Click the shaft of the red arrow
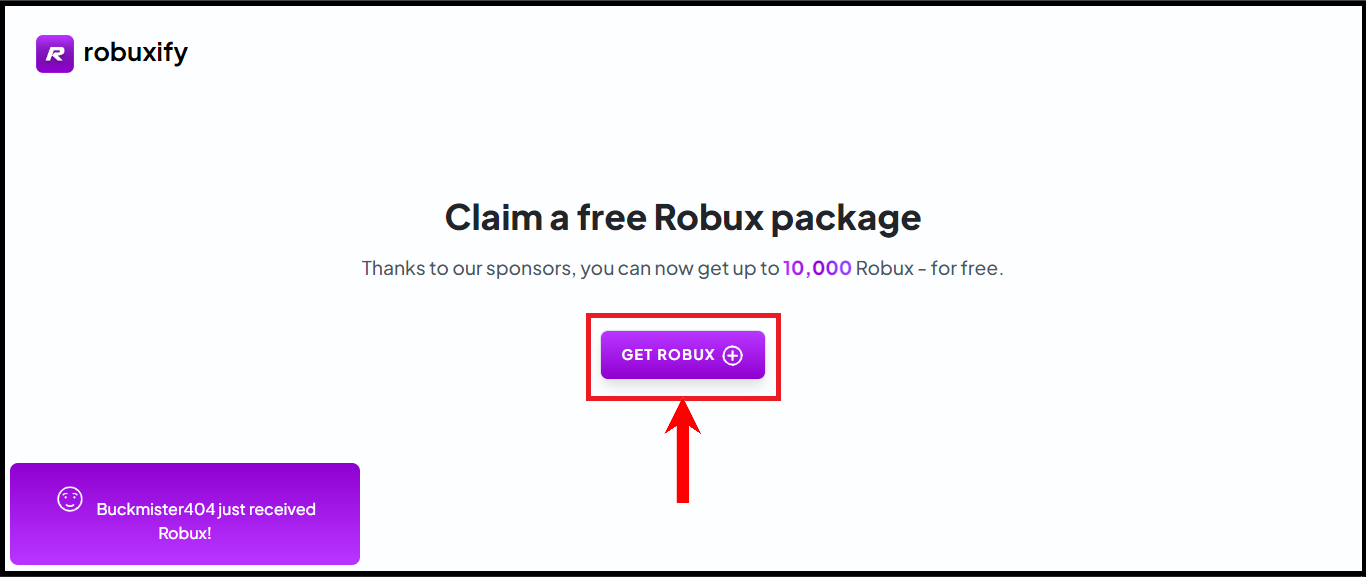Screen dimensions: 1366x577 (683, 468)
